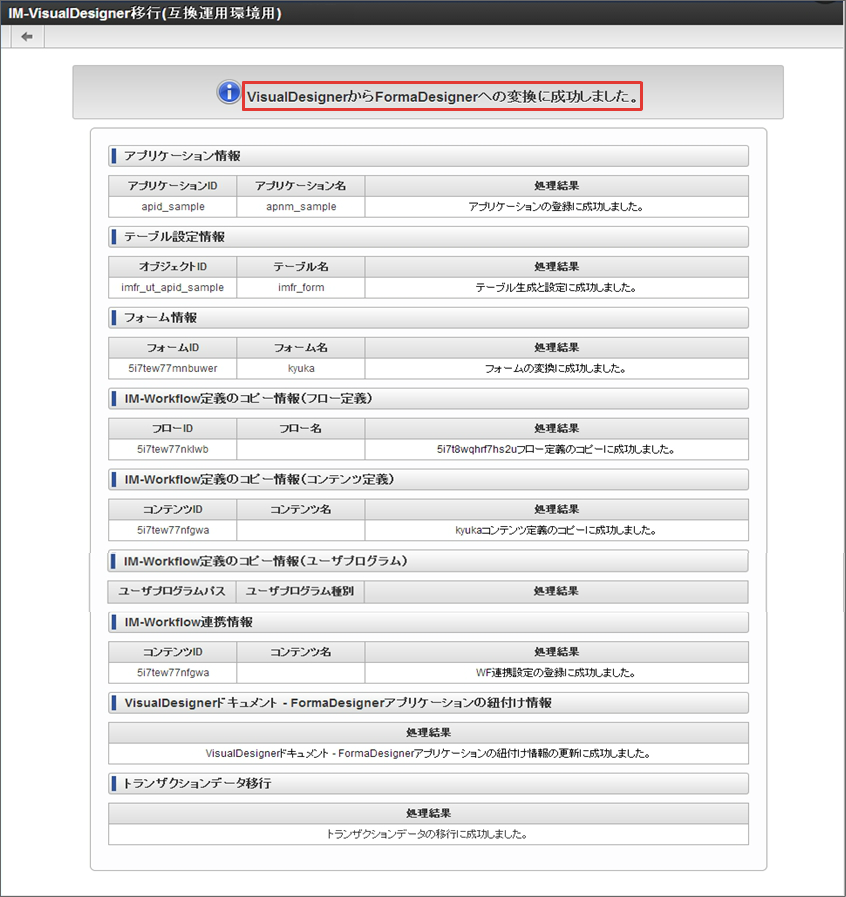Click the フロー定義 copy info section header

point(428,399)
